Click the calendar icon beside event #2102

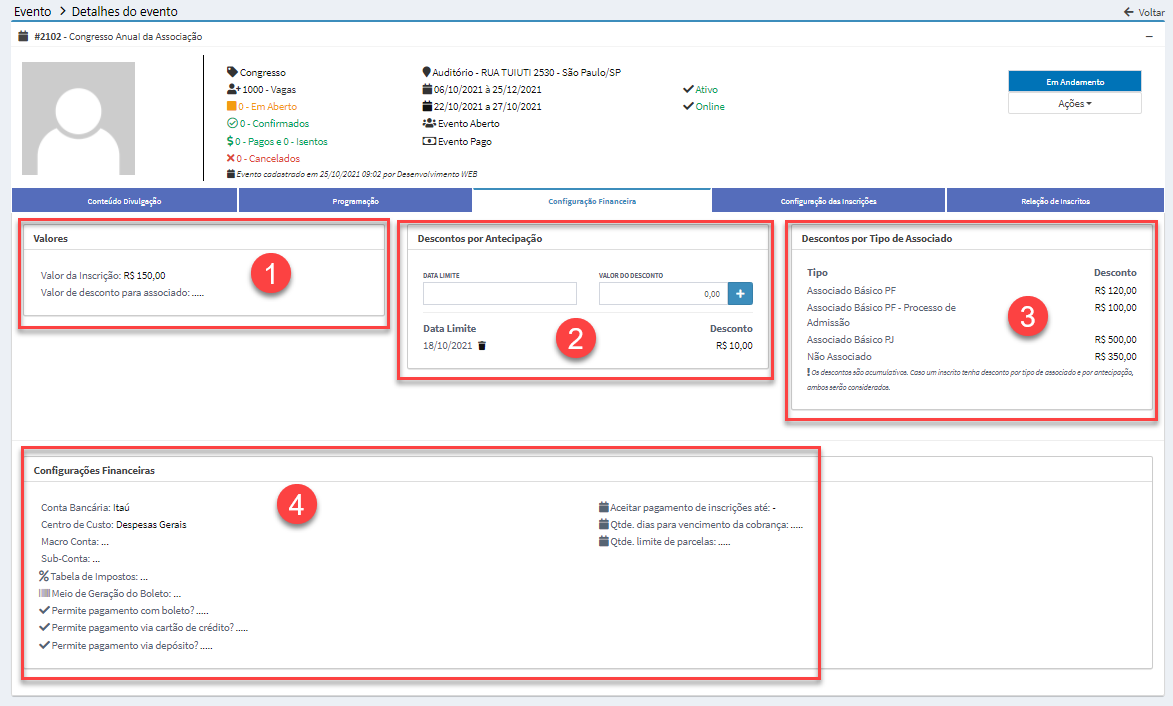23,37
